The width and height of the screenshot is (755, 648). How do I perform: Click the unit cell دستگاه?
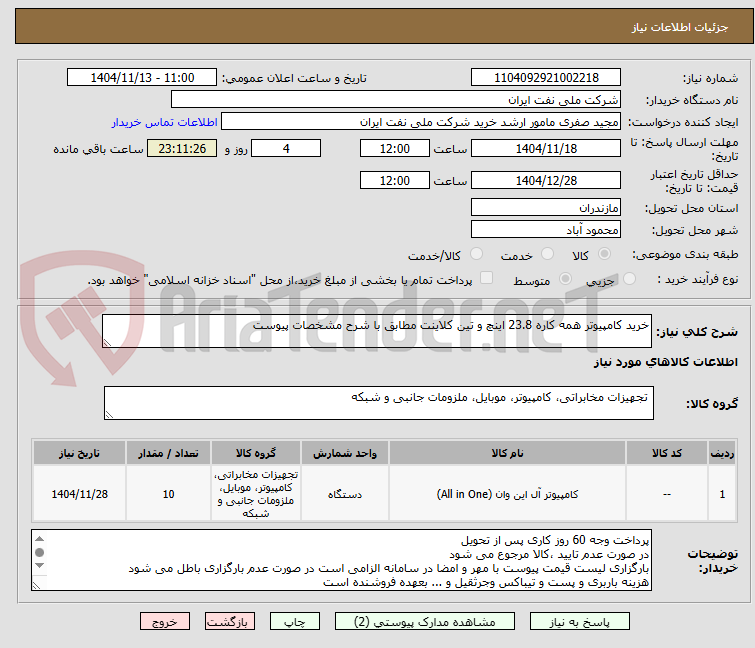point(345,494)
